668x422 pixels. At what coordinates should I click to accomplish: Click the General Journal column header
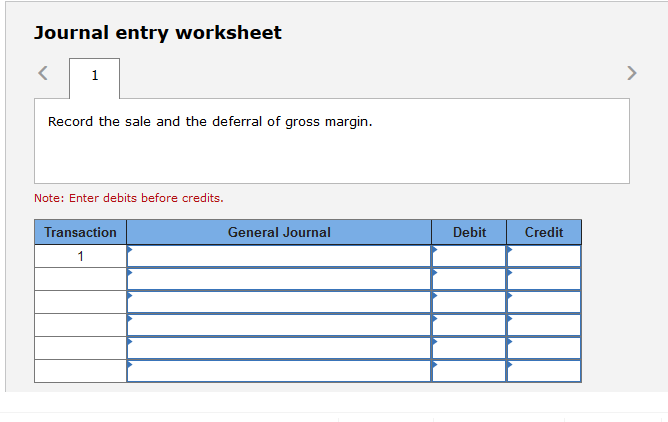[x=279, y=232]
